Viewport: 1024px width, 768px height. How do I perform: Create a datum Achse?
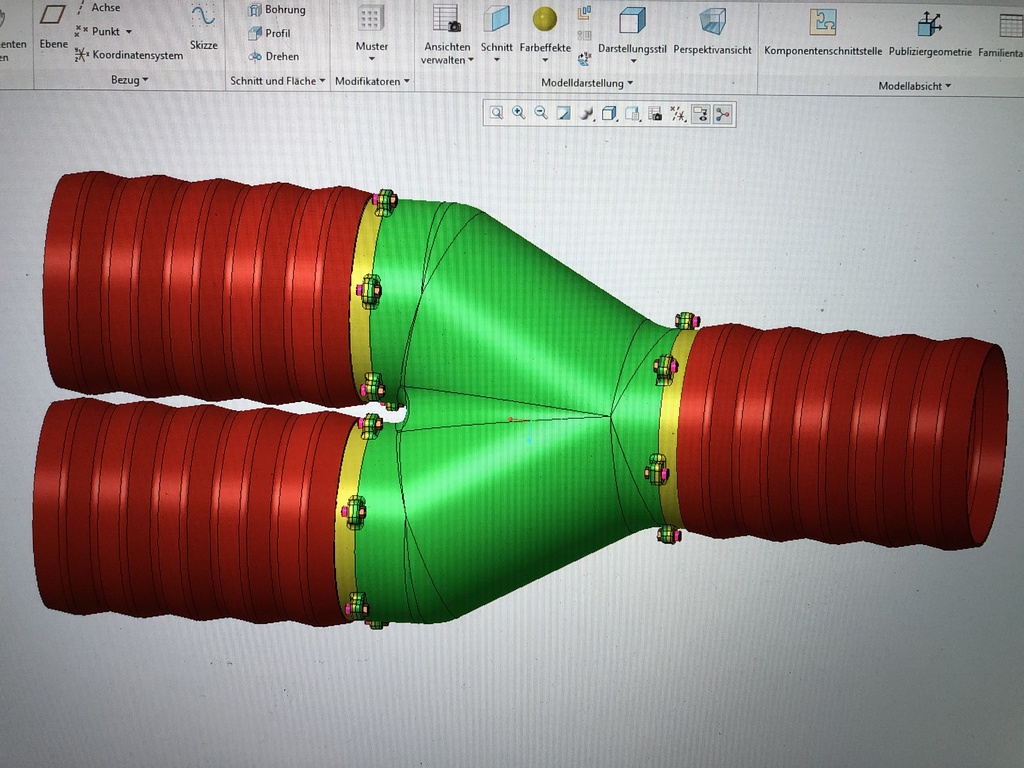[x=99, y=8]
